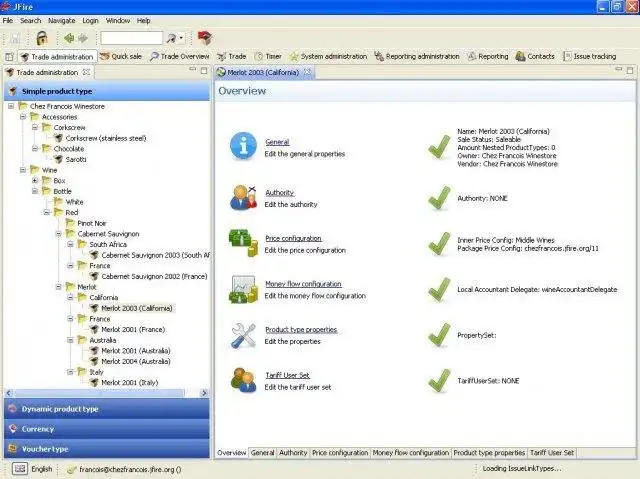Open the Issue tracking perspective
Screen dimensions: 640x479
[590, 57]
